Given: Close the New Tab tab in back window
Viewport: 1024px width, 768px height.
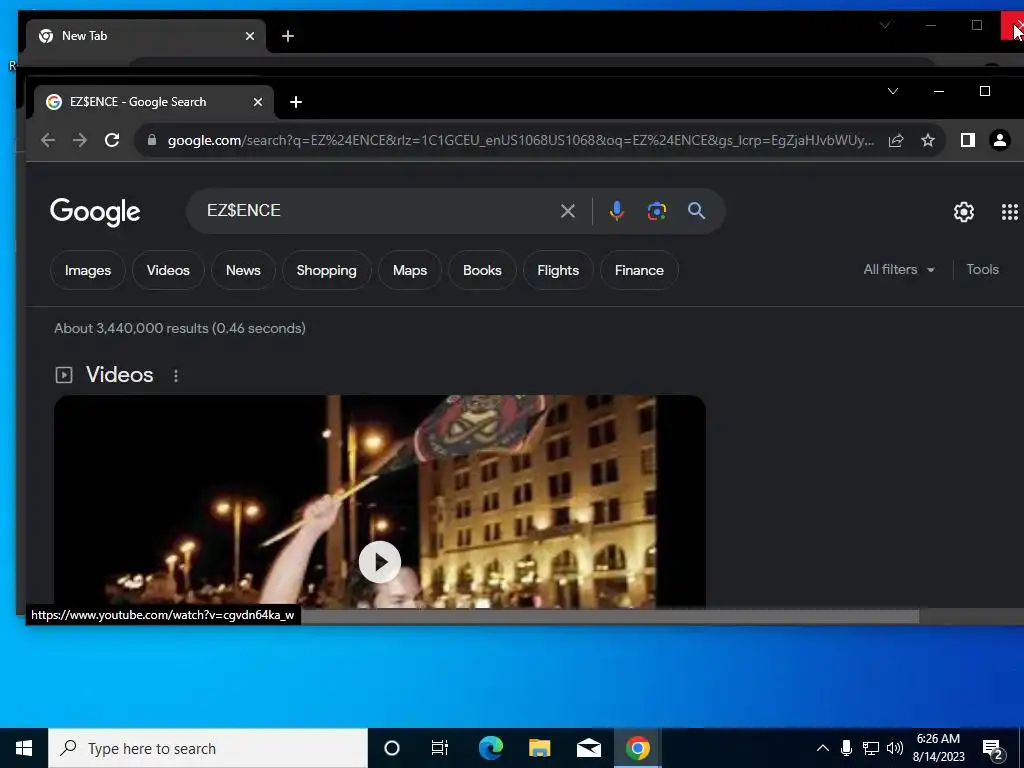Looking at the screenshot, I should click(249, 36).
